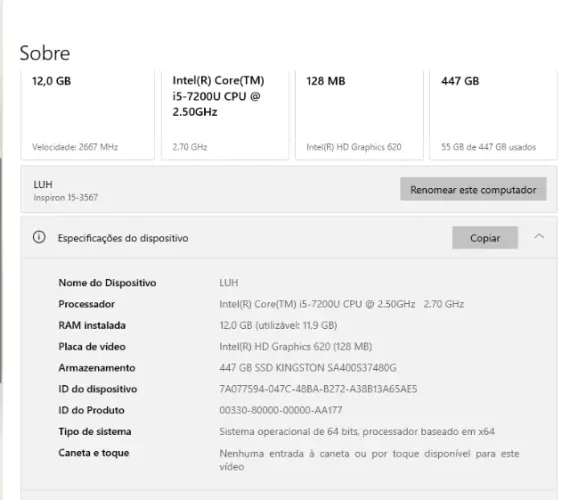Click the LUH value beside Nome do Dispositivo

[x=229, y=283]
